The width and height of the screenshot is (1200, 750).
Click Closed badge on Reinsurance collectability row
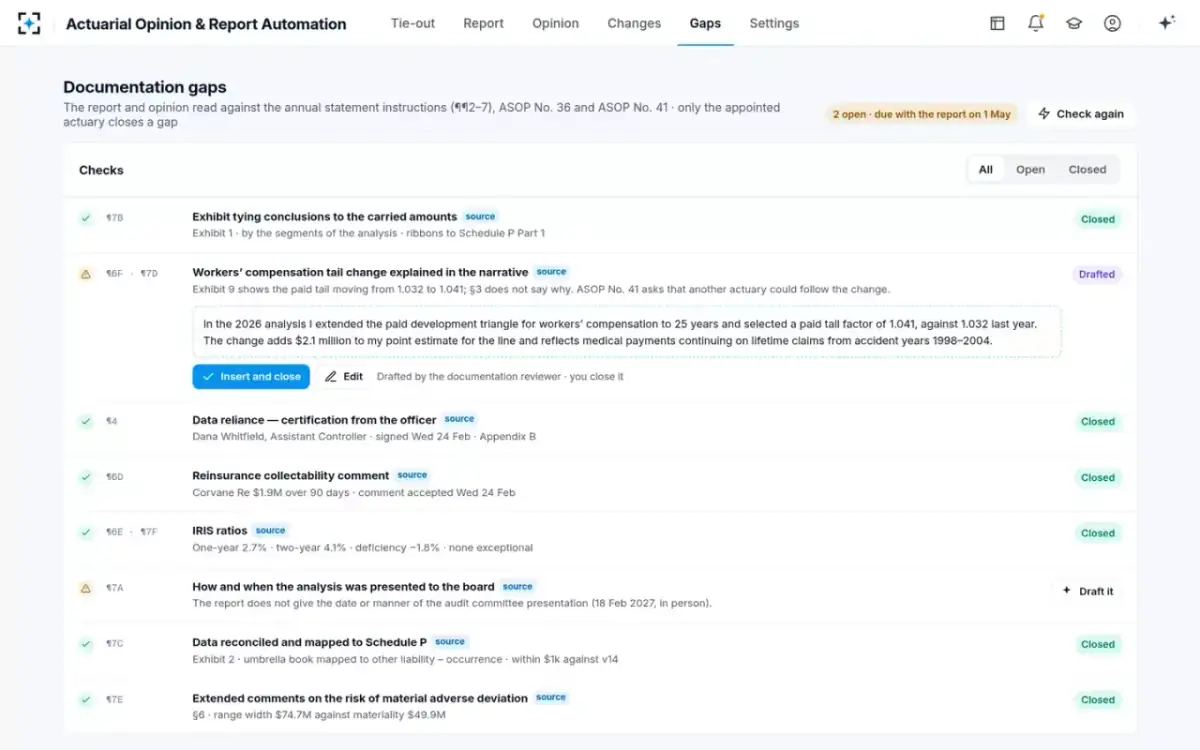coord(1098,478)
